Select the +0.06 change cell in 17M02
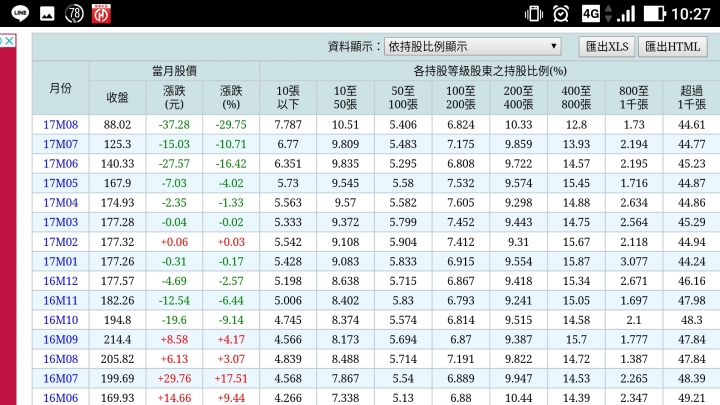The width and height of the screenshot is (720, 405). tap(174, 242)
